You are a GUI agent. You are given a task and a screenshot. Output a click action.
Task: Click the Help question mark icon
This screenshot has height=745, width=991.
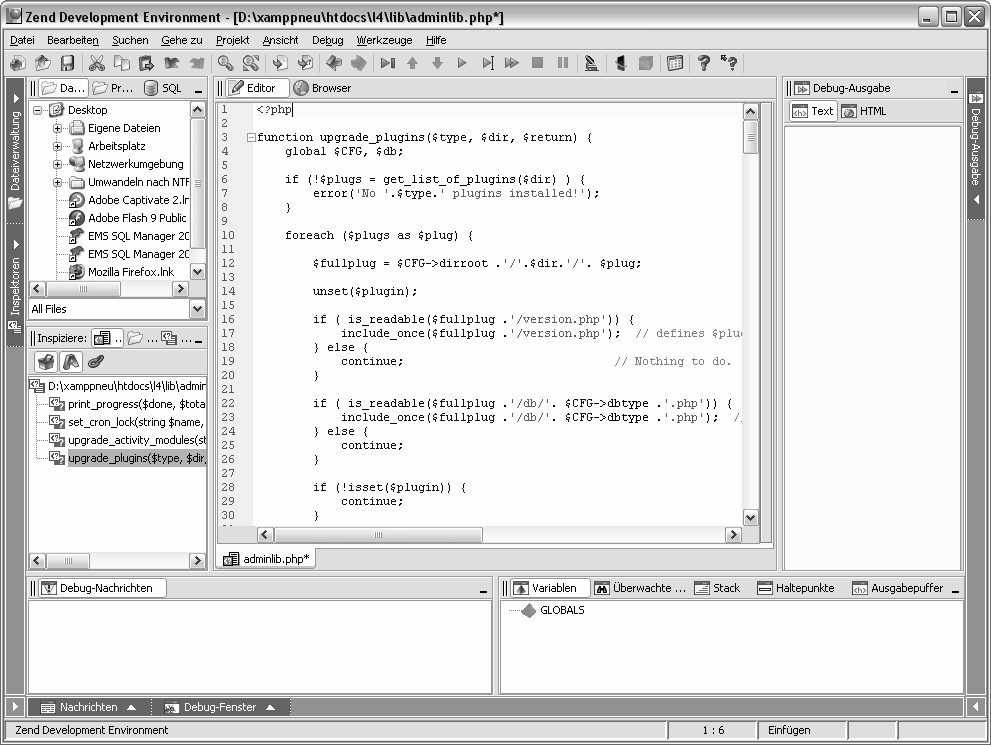pos(704,63)
